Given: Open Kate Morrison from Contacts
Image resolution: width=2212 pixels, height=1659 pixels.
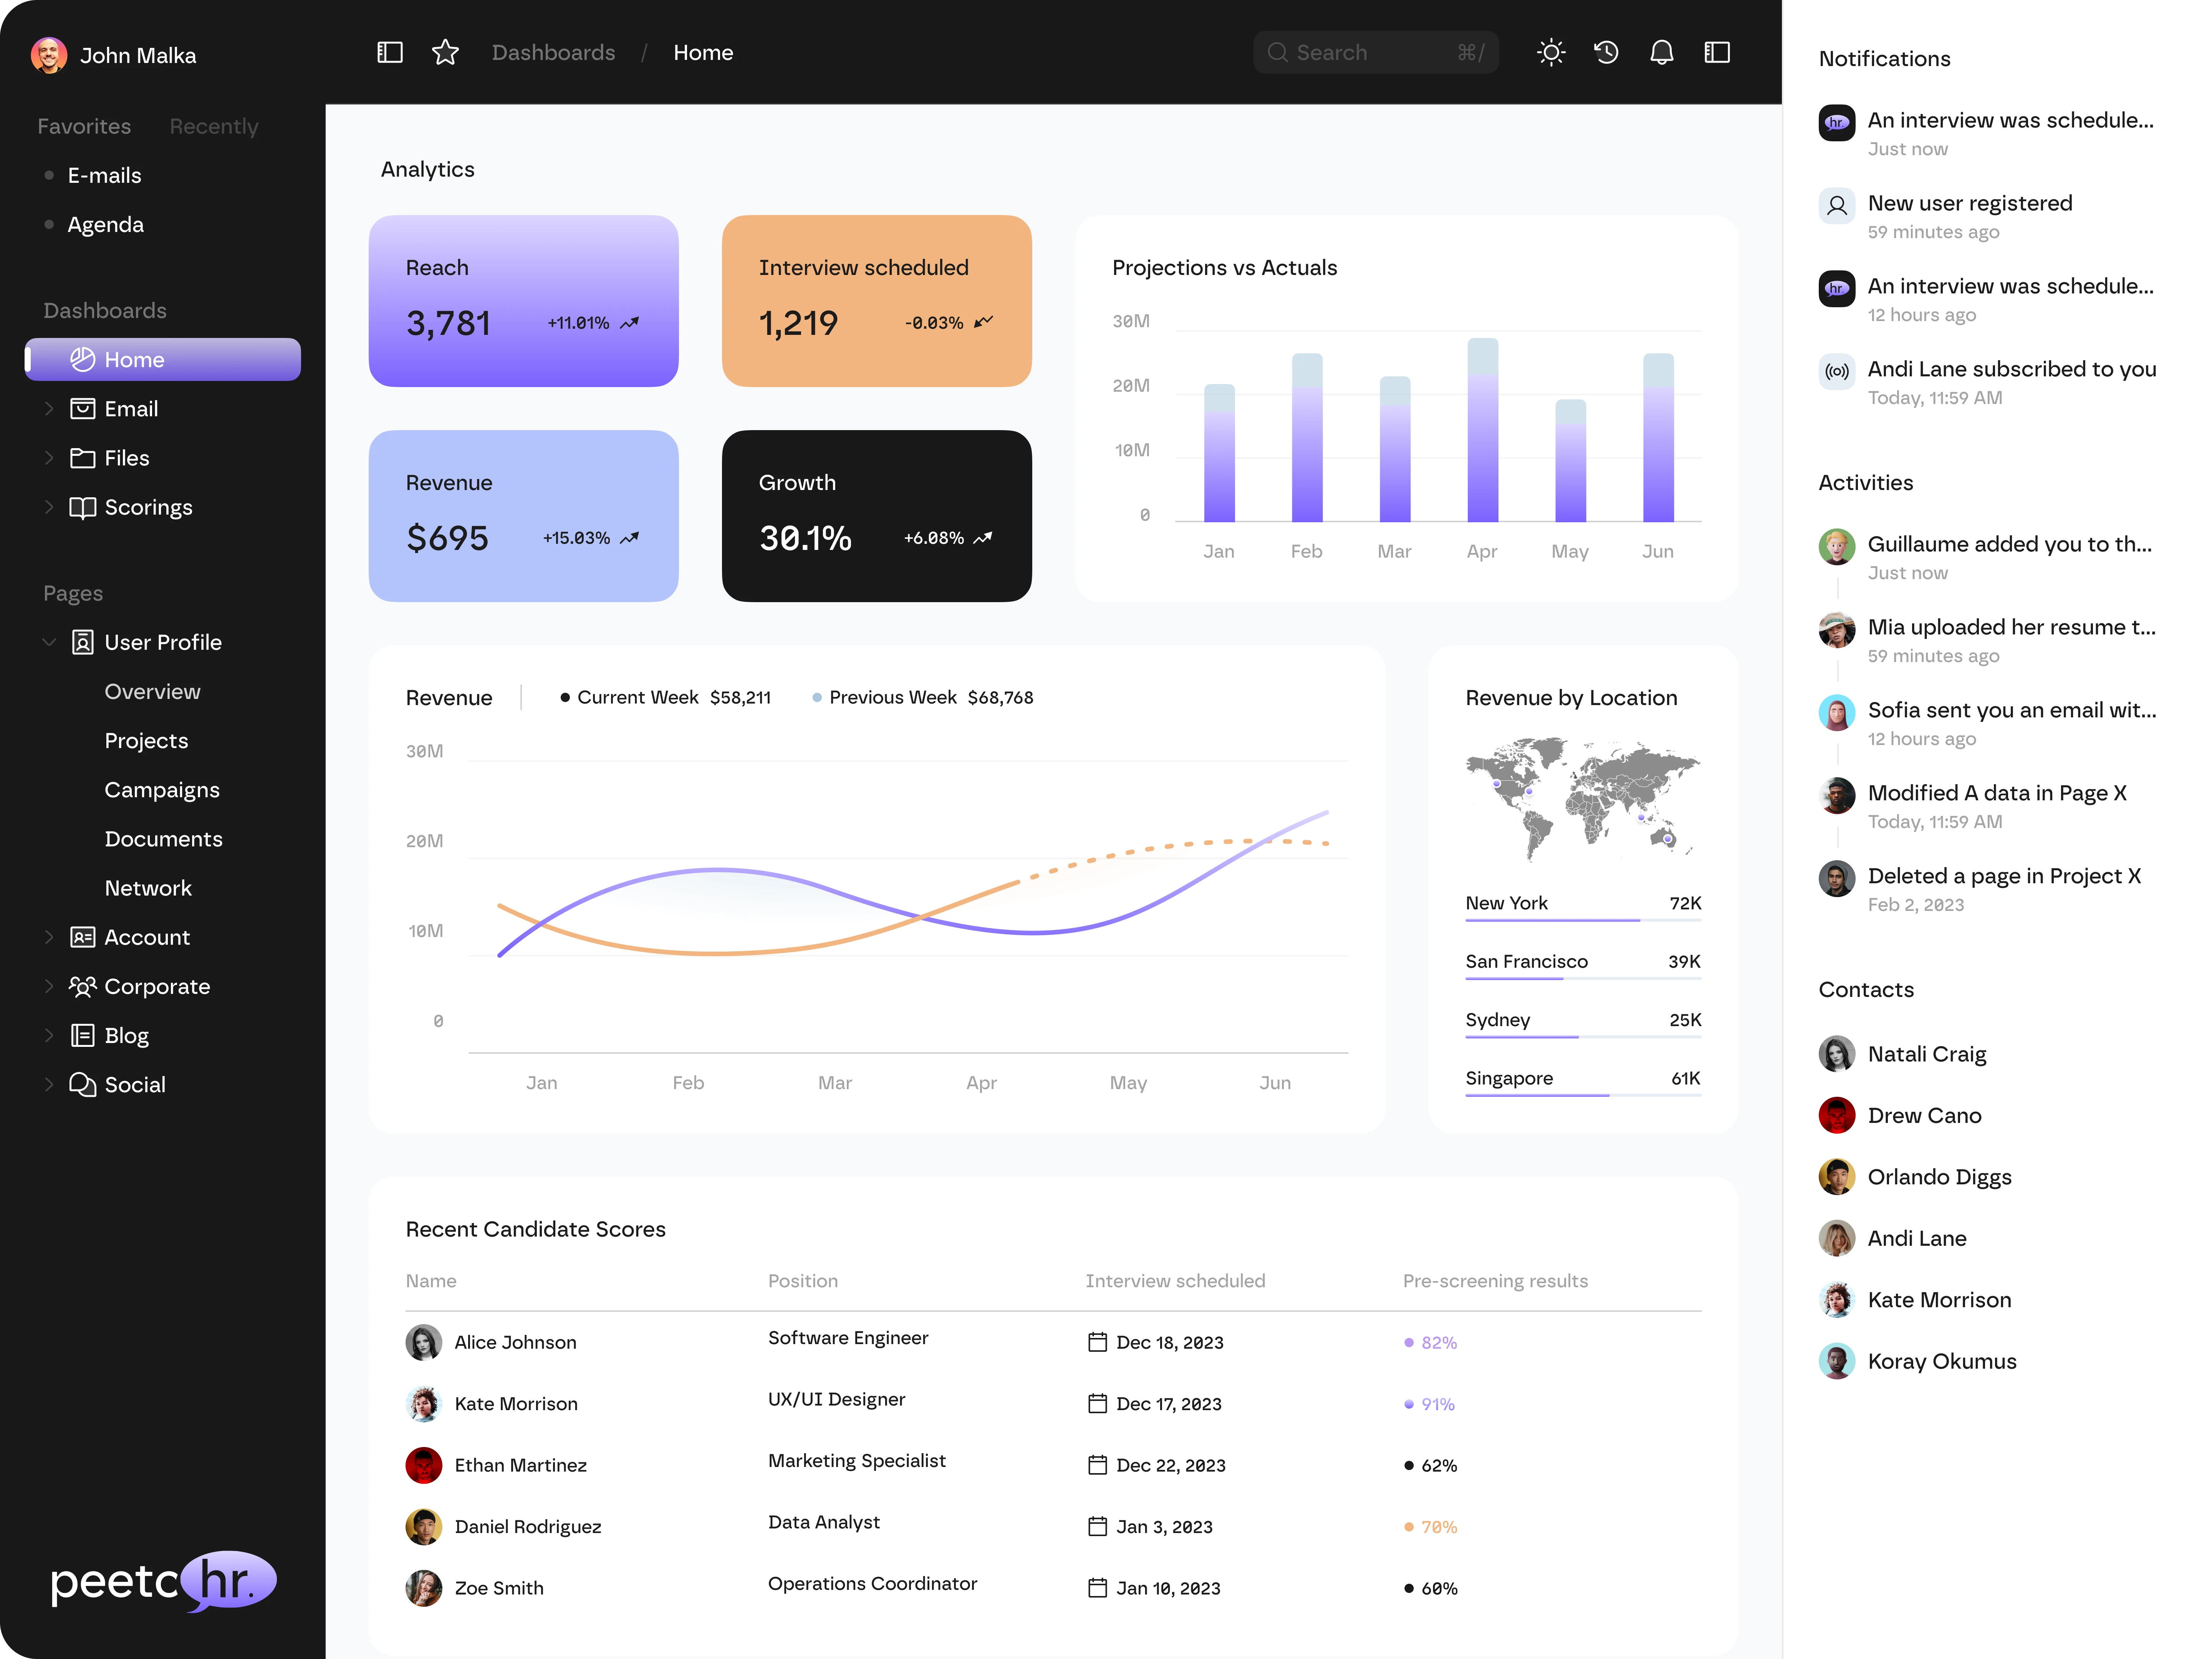Looking at the screenshot, I should click(1939, 1299).
